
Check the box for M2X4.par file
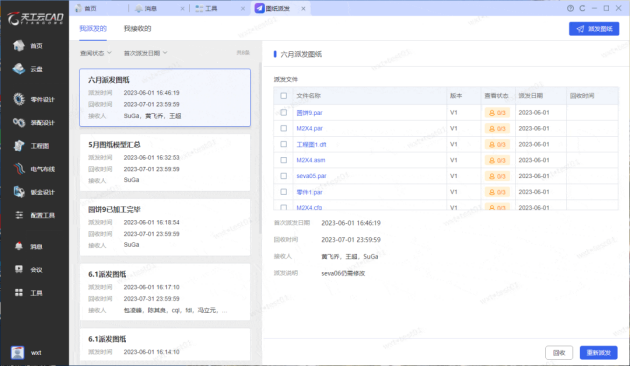[284, 128]
